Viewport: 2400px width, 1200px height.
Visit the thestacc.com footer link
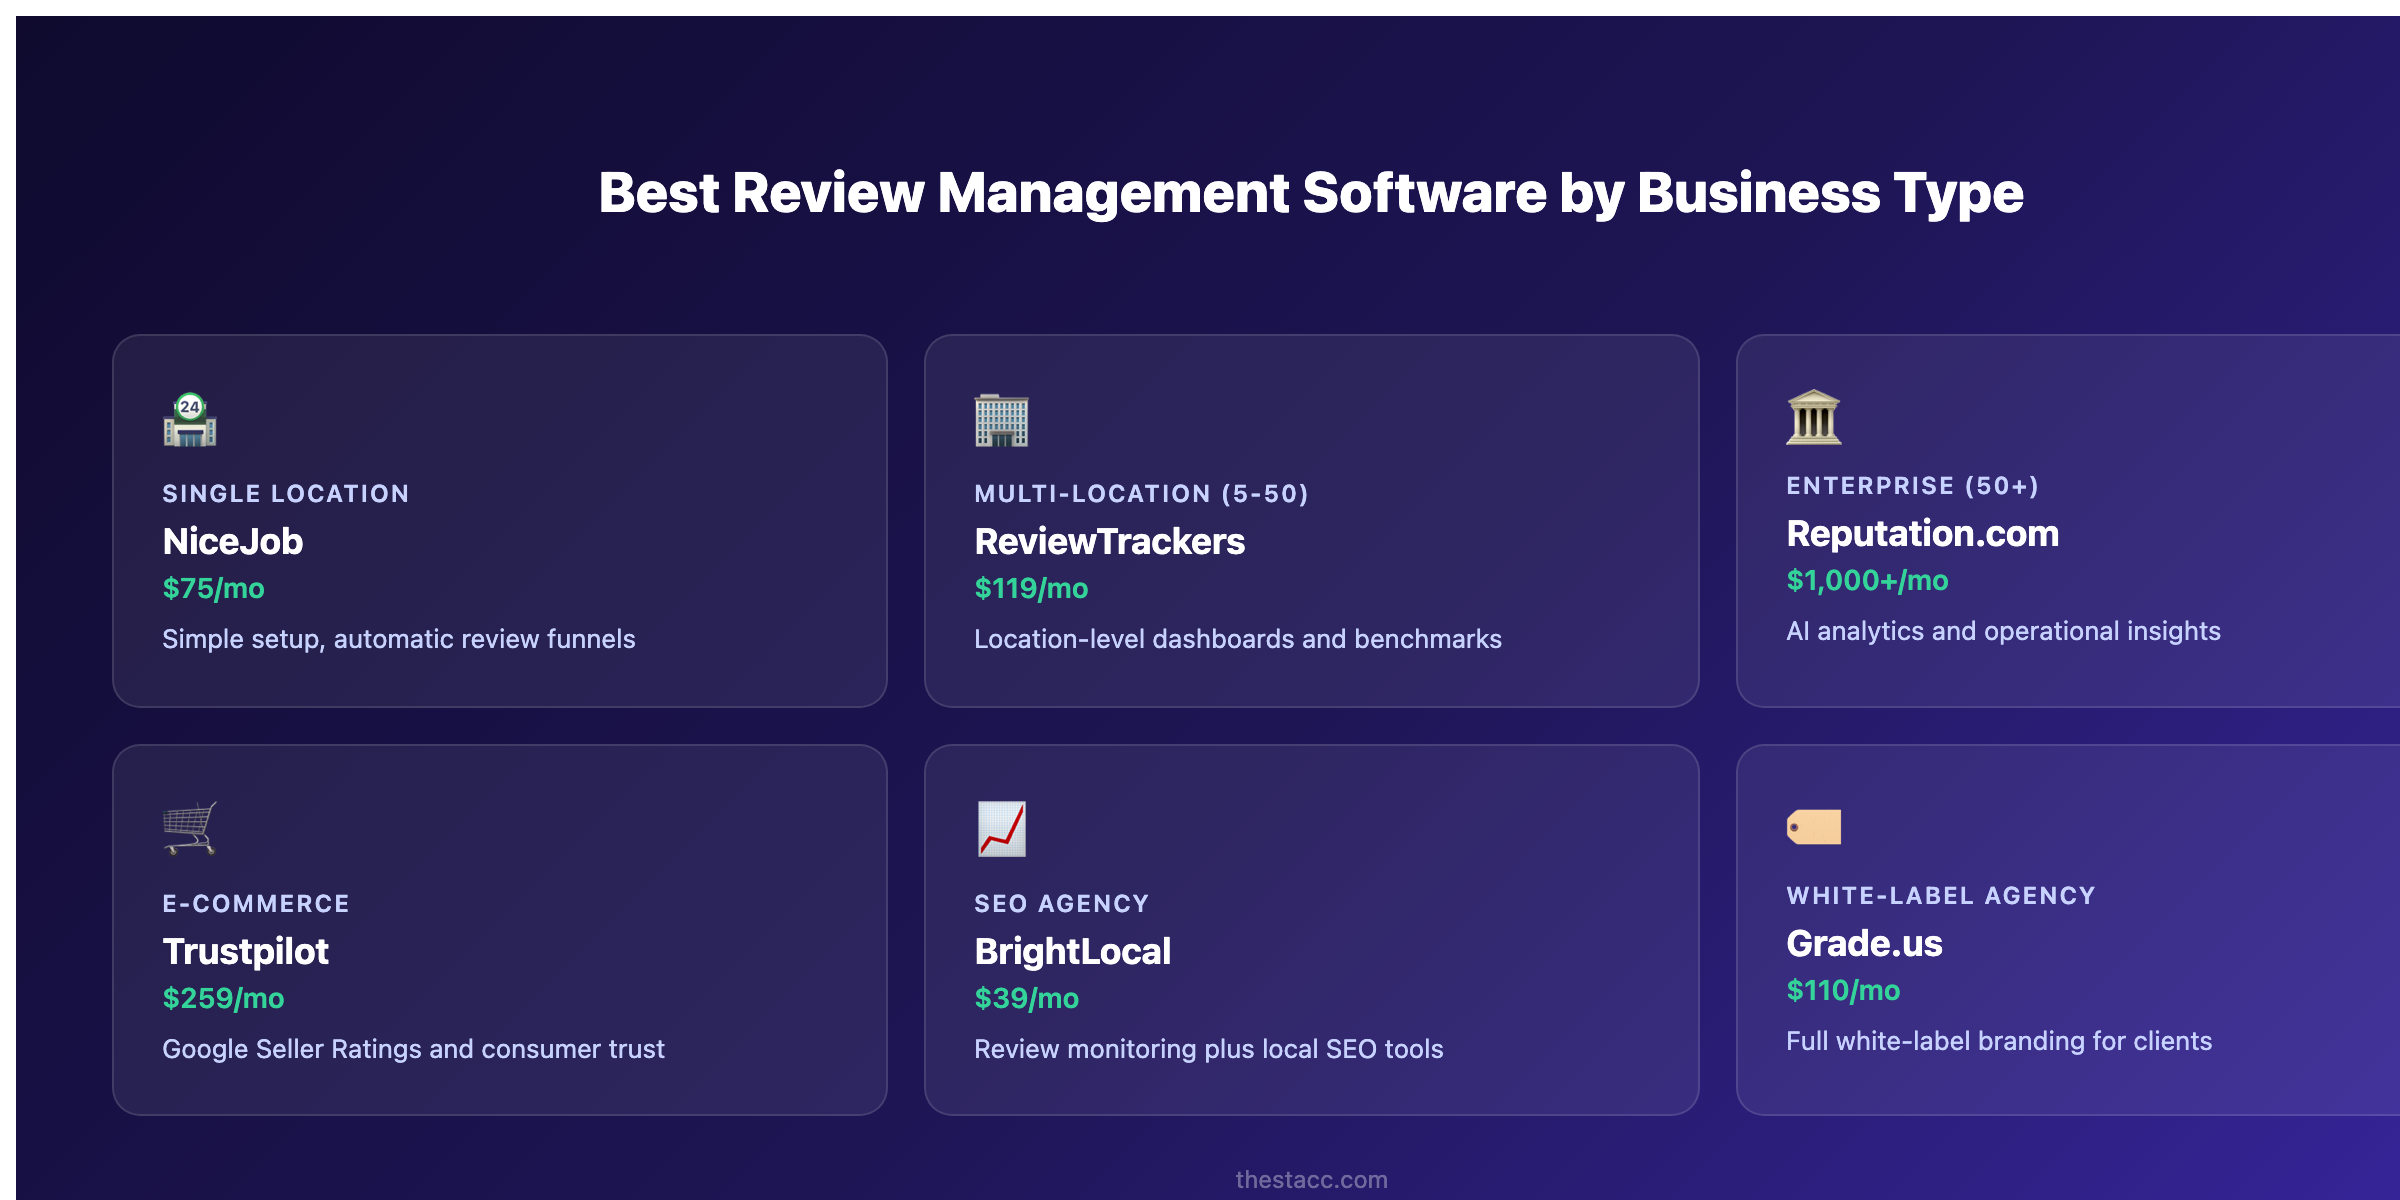pos(1311,1180)
